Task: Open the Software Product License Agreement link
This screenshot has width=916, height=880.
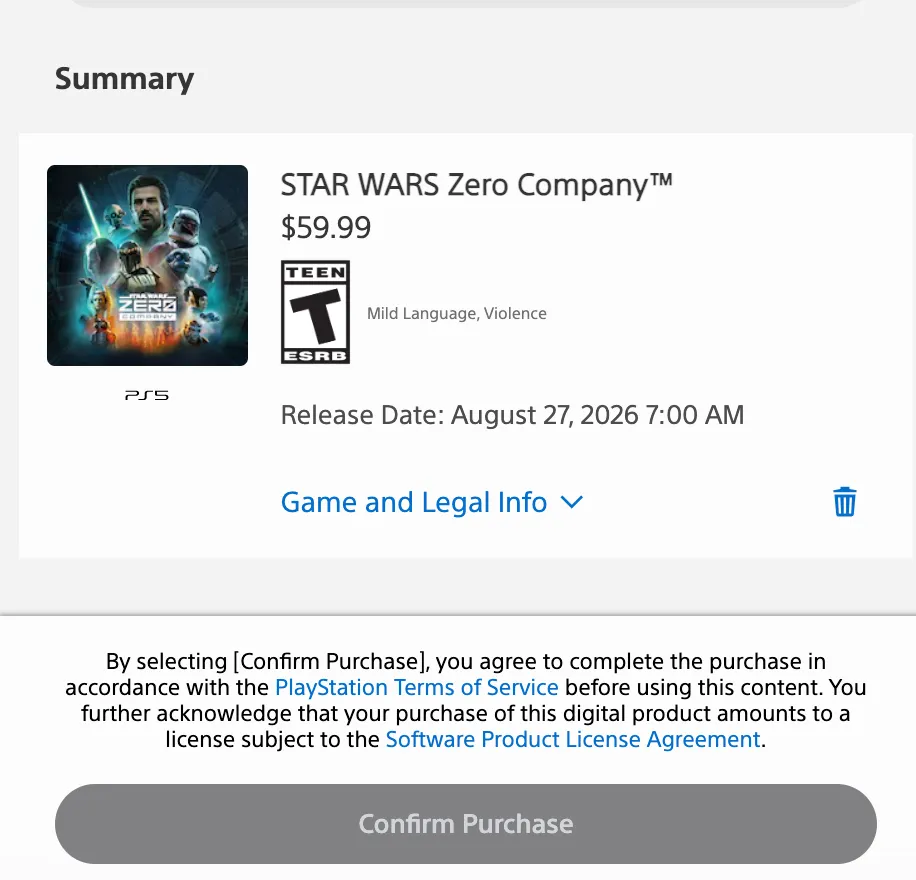Action: click(x=573, y=740)
